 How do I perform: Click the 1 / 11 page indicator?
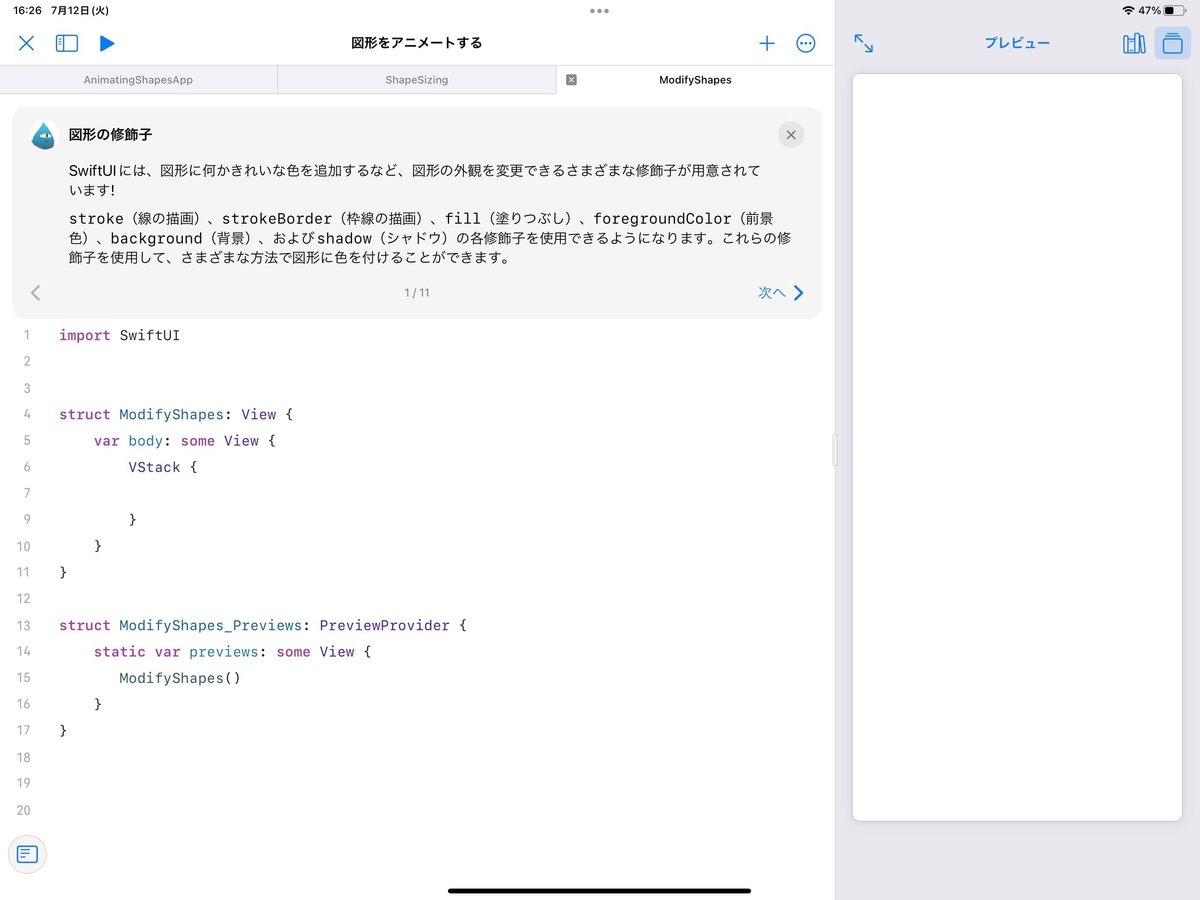pyautogui.click(x=417, y=293)
